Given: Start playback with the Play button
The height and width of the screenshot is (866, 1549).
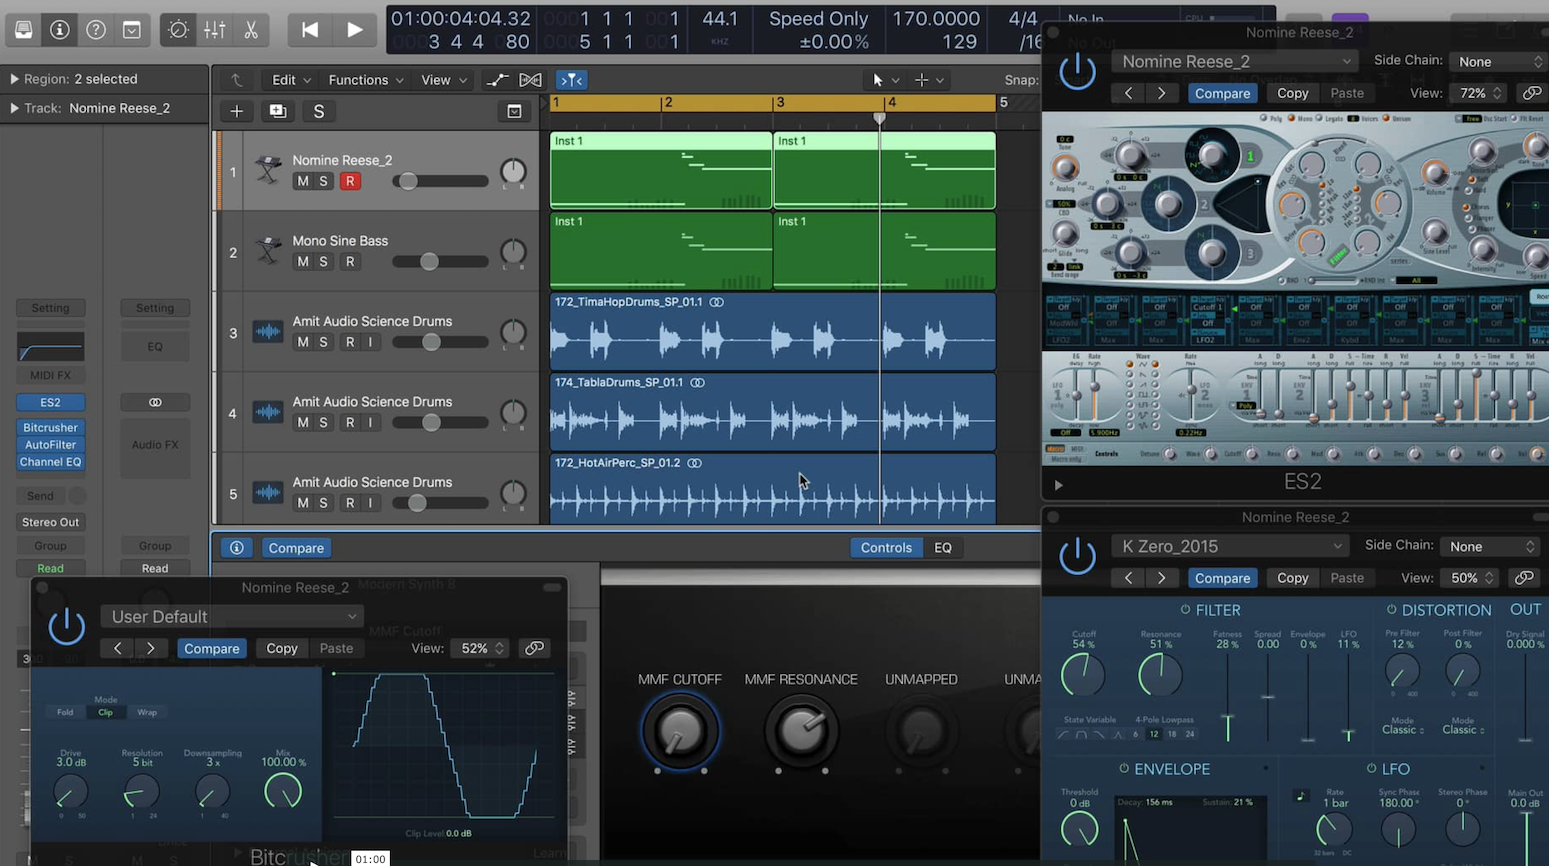Looking at the screenshot, I should click(x=354, y=30).
